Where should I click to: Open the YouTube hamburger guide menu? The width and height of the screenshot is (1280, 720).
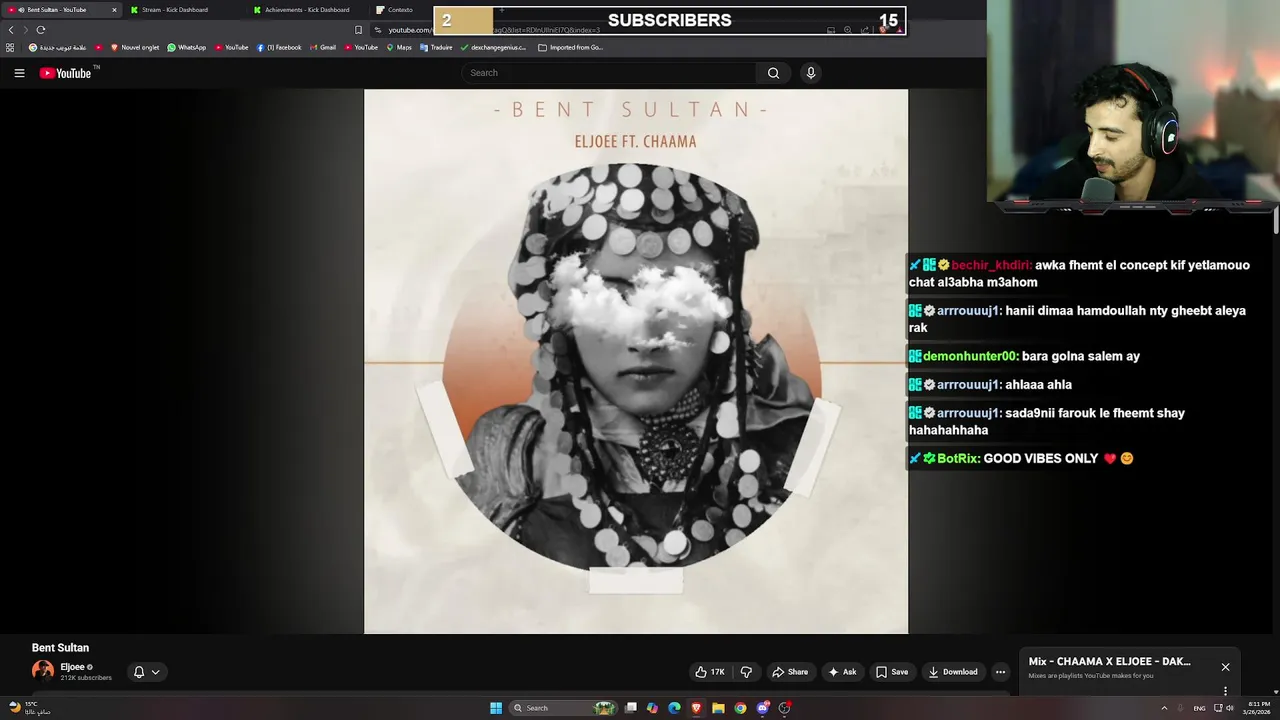pos(19,73)
